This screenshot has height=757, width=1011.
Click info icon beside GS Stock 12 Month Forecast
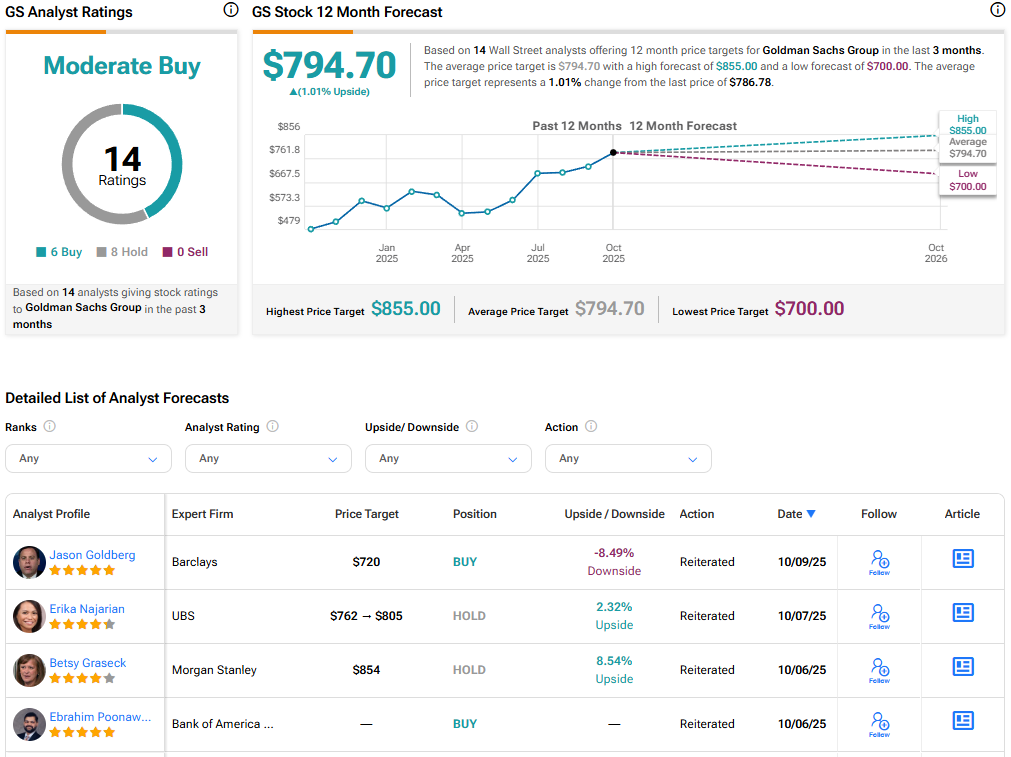coord(997,10)
